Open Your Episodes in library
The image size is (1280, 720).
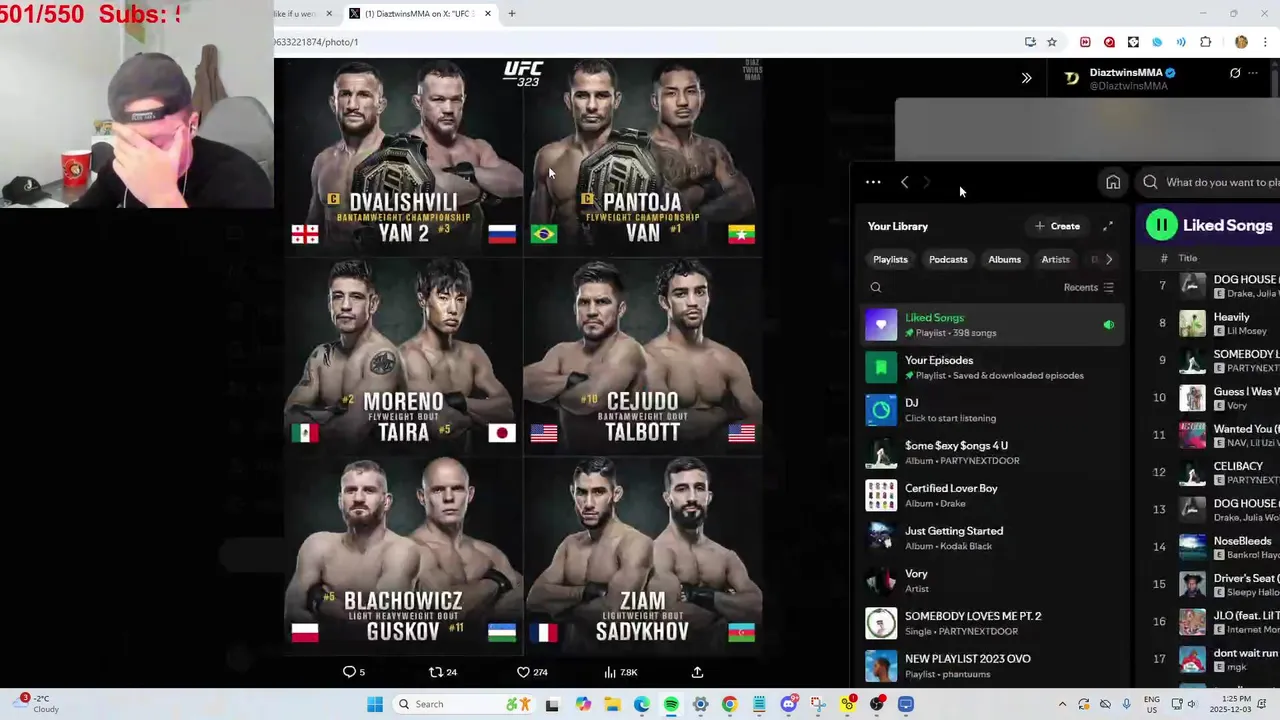(x=990, y=367)
